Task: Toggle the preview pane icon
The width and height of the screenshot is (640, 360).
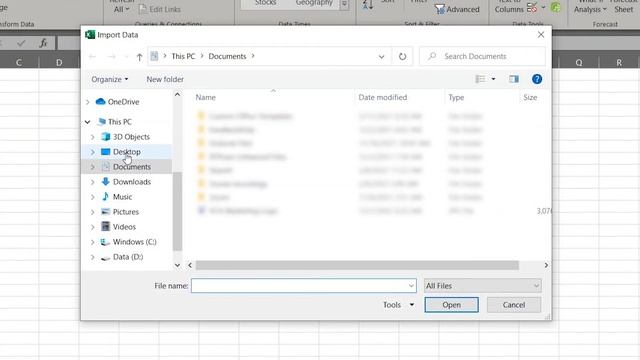Action: click(513, 79)
